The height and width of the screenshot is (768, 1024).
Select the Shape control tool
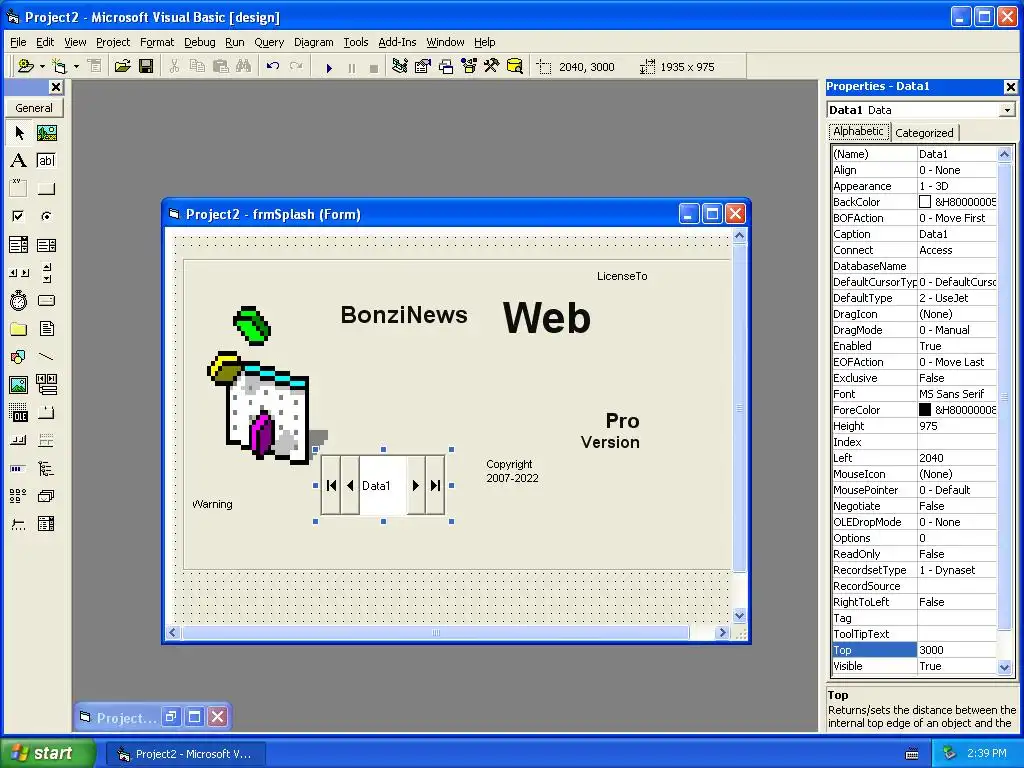point(19,357)
